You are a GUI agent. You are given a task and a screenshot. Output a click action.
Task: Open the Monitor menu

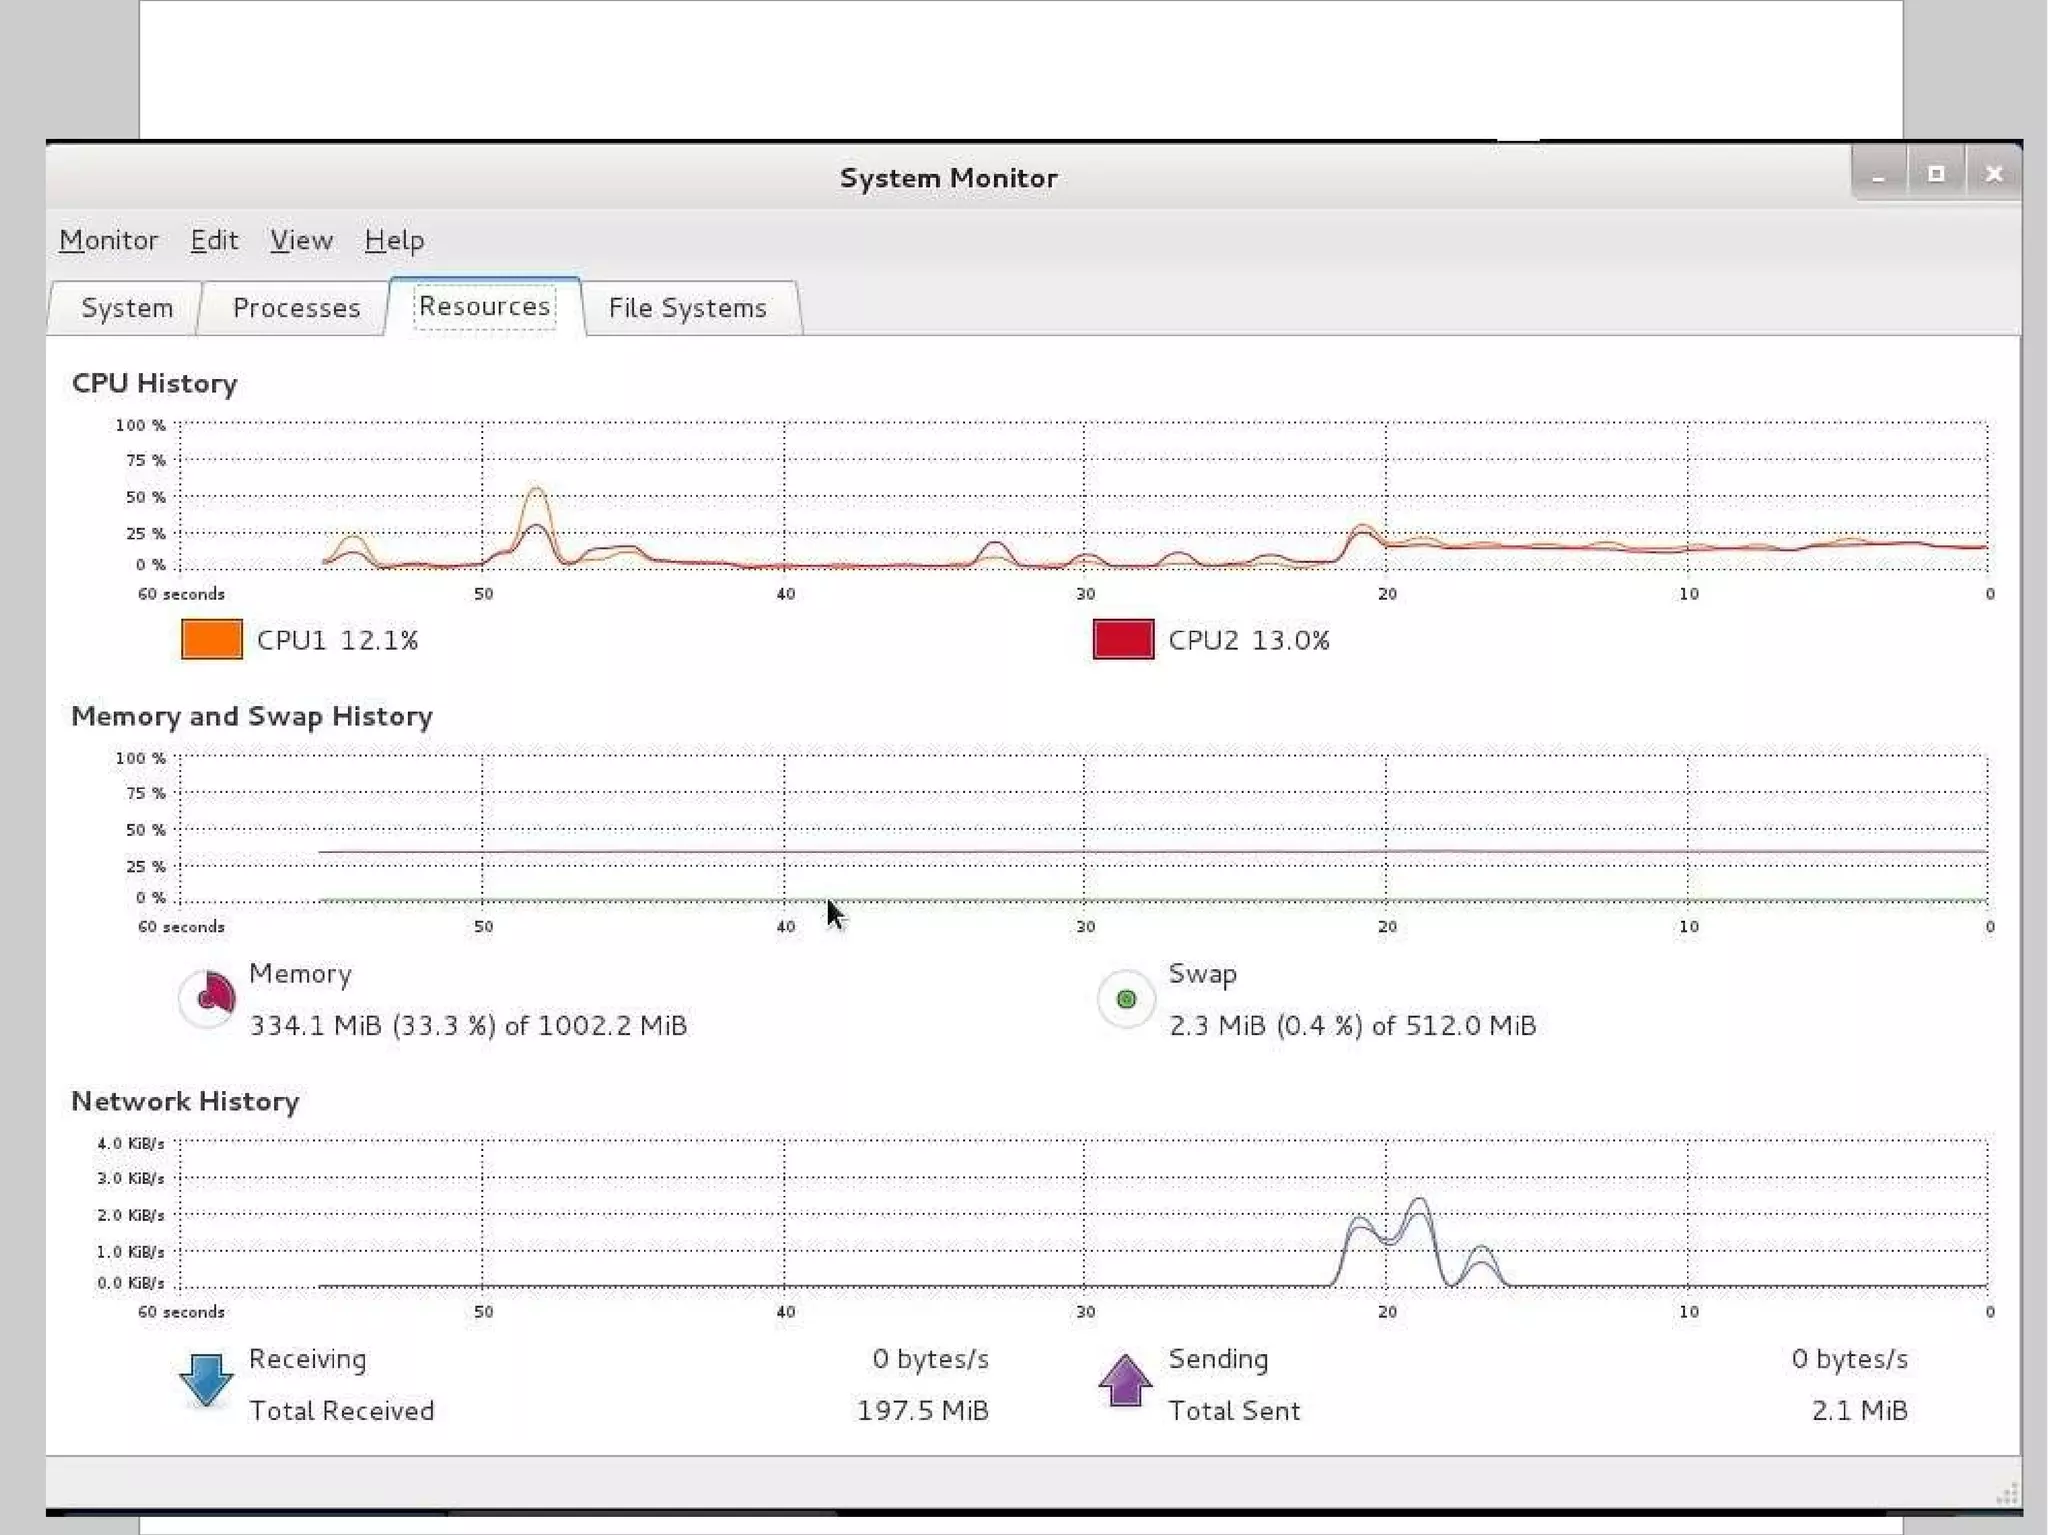pos(108,240)
